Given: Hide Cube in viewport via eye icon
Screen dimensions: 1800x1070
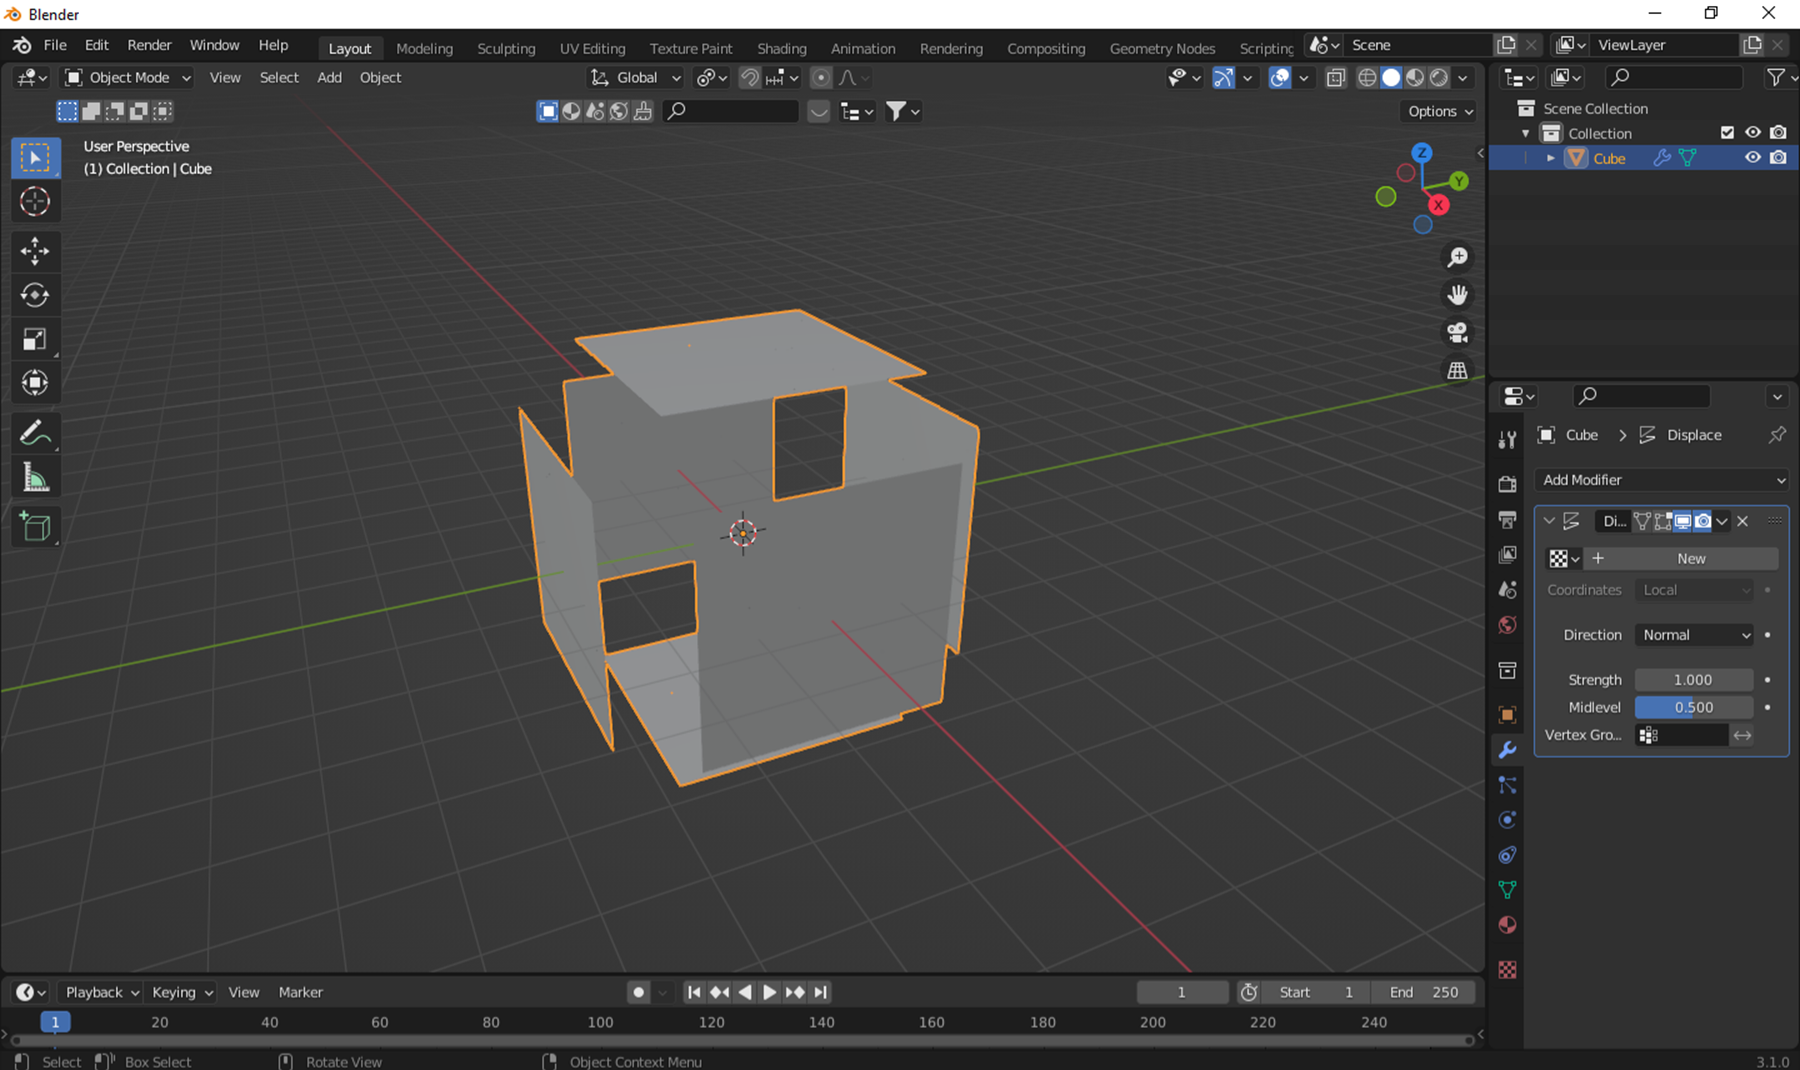Looking at the screenshot, I should [1752, 157].
